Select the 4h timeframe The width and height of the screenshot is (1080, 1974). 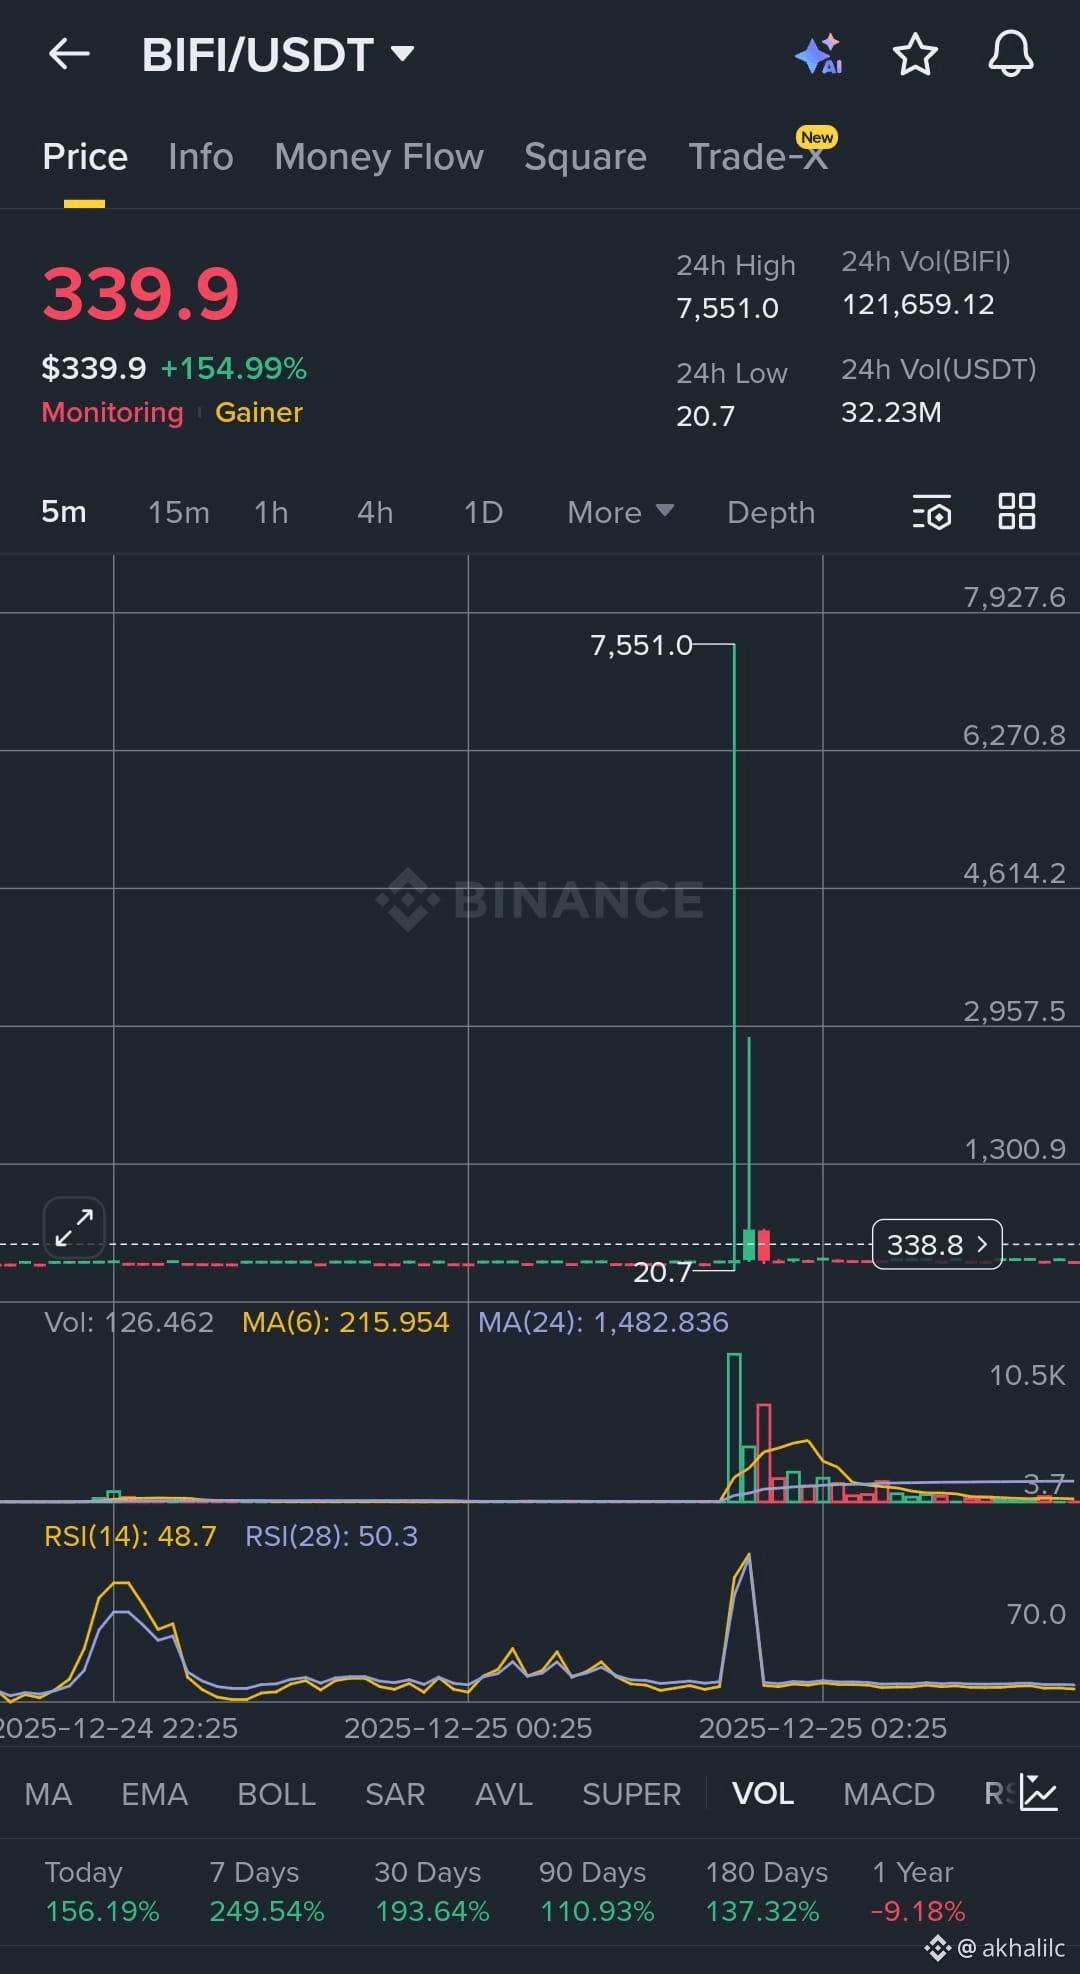pyautogui.click(x=375, y=512)
